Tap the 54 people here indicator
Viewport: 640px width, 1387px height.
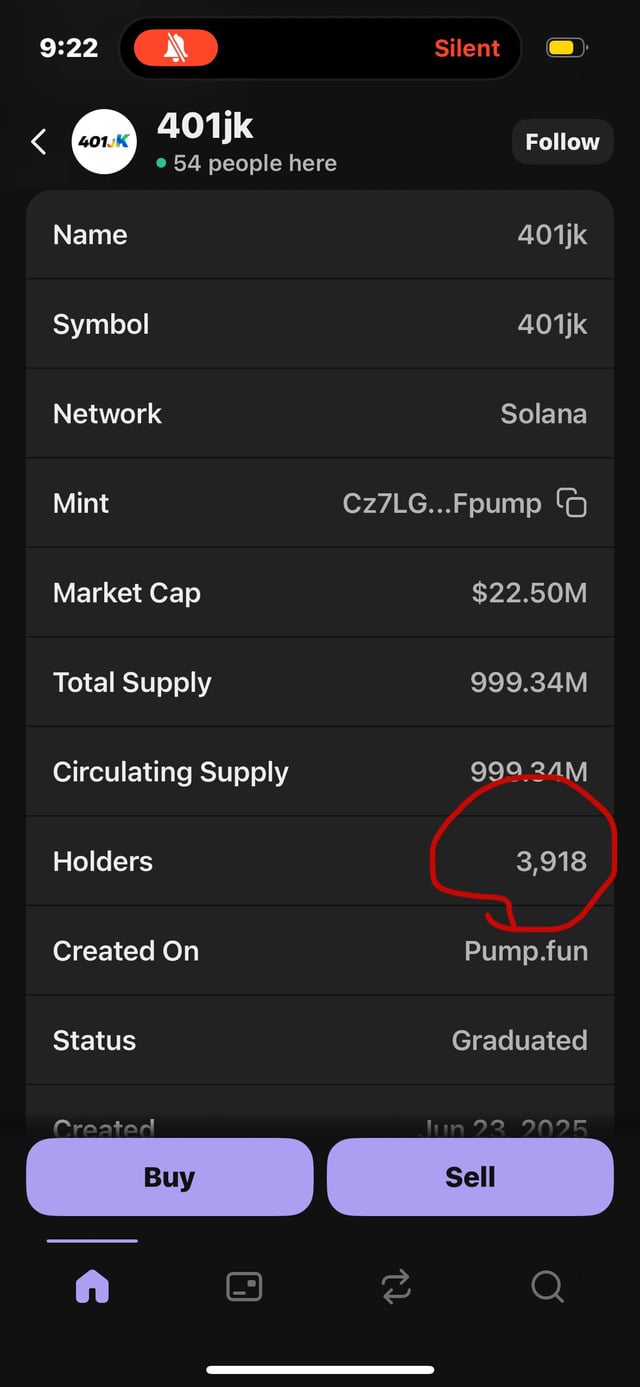point(254,164)
